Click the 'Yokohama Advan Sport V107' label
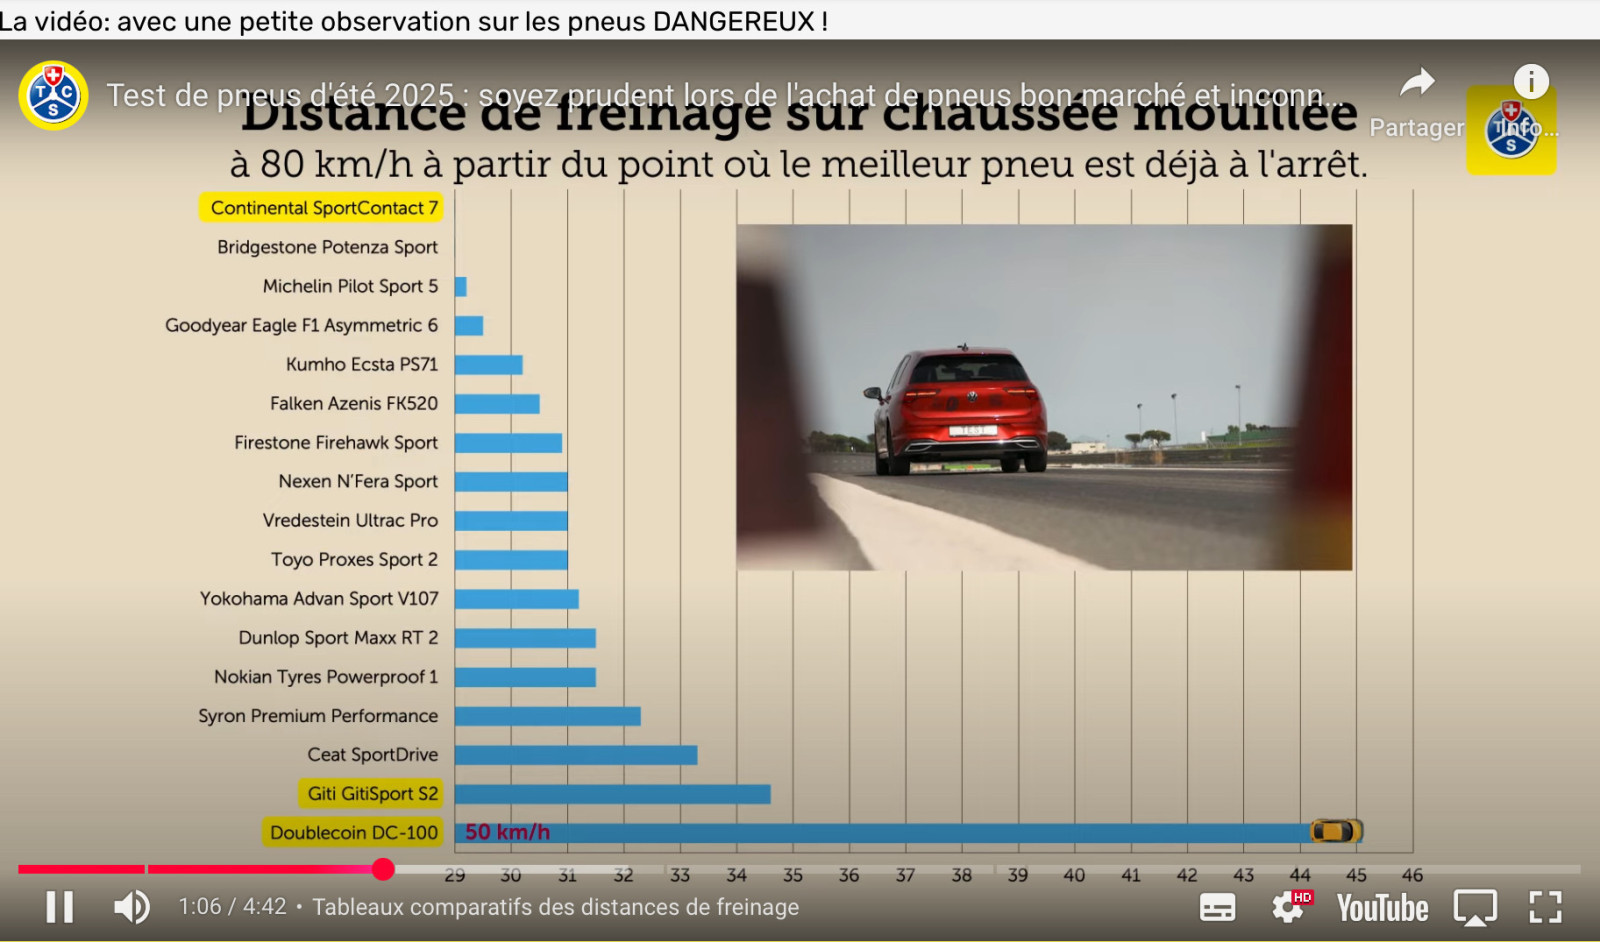 point(319,598)
